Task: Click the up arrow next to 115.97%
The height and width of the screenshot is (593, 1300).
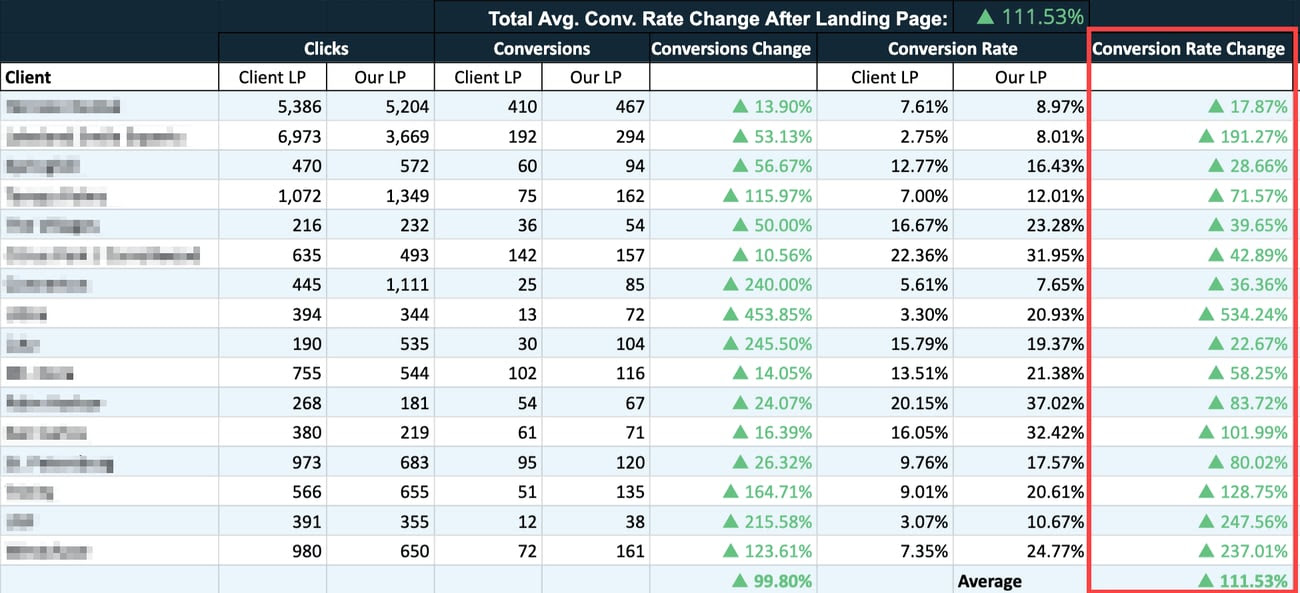Action: pyautogui.click(x=731, y=196)
